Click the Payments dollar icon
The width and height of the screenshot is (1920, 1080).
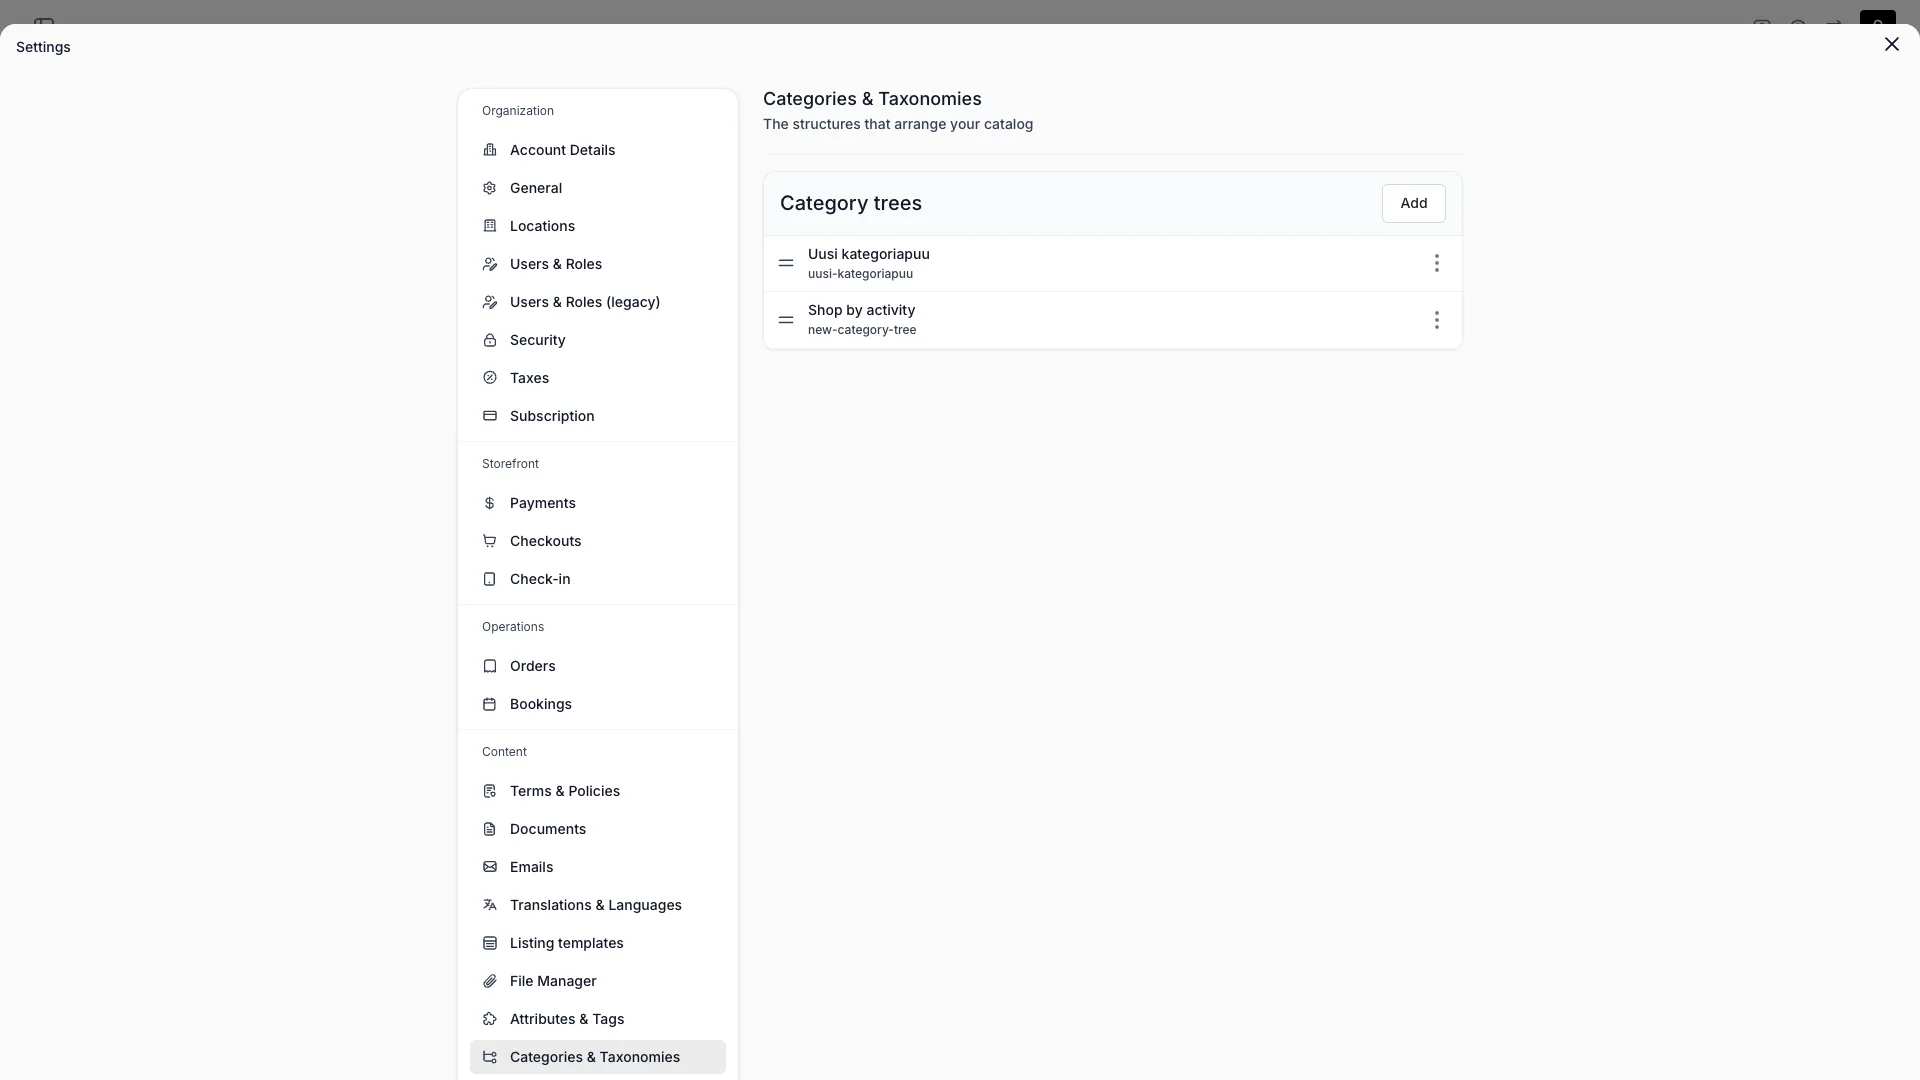coord(490,503)
